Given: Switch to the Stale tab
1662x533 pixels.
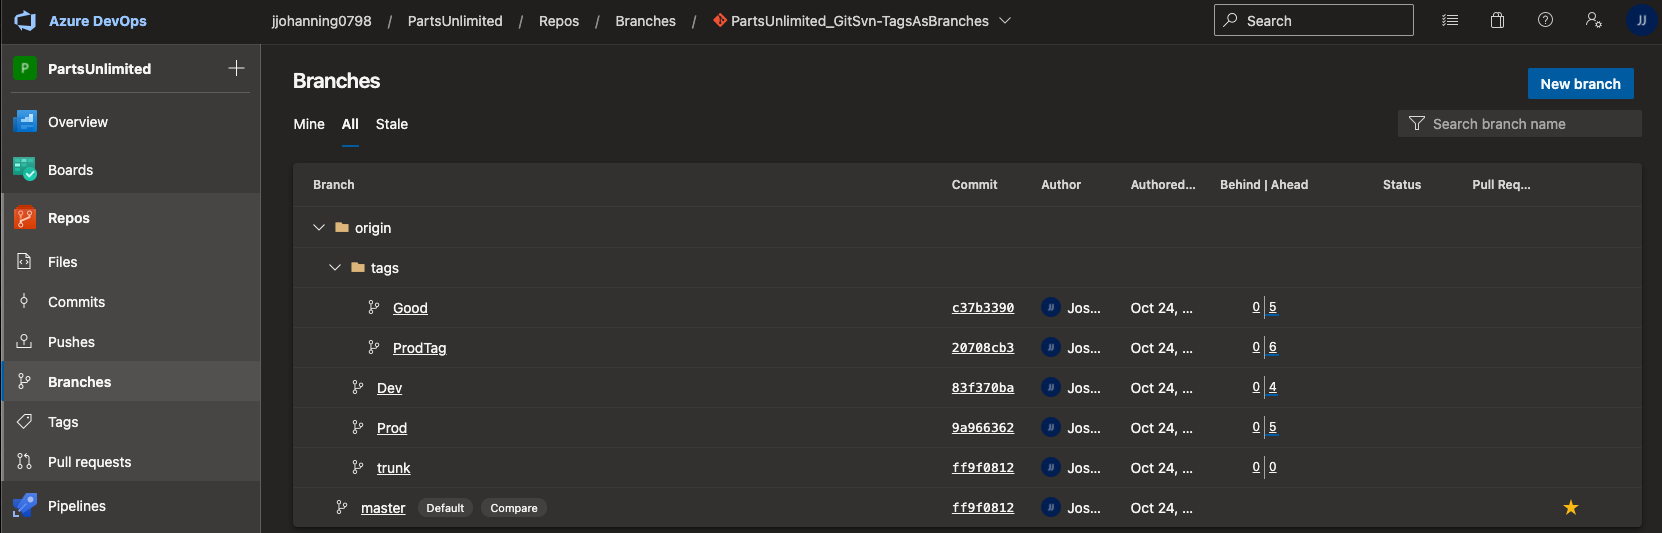Looking at the screenshot, I should click(x=391, y=124).
